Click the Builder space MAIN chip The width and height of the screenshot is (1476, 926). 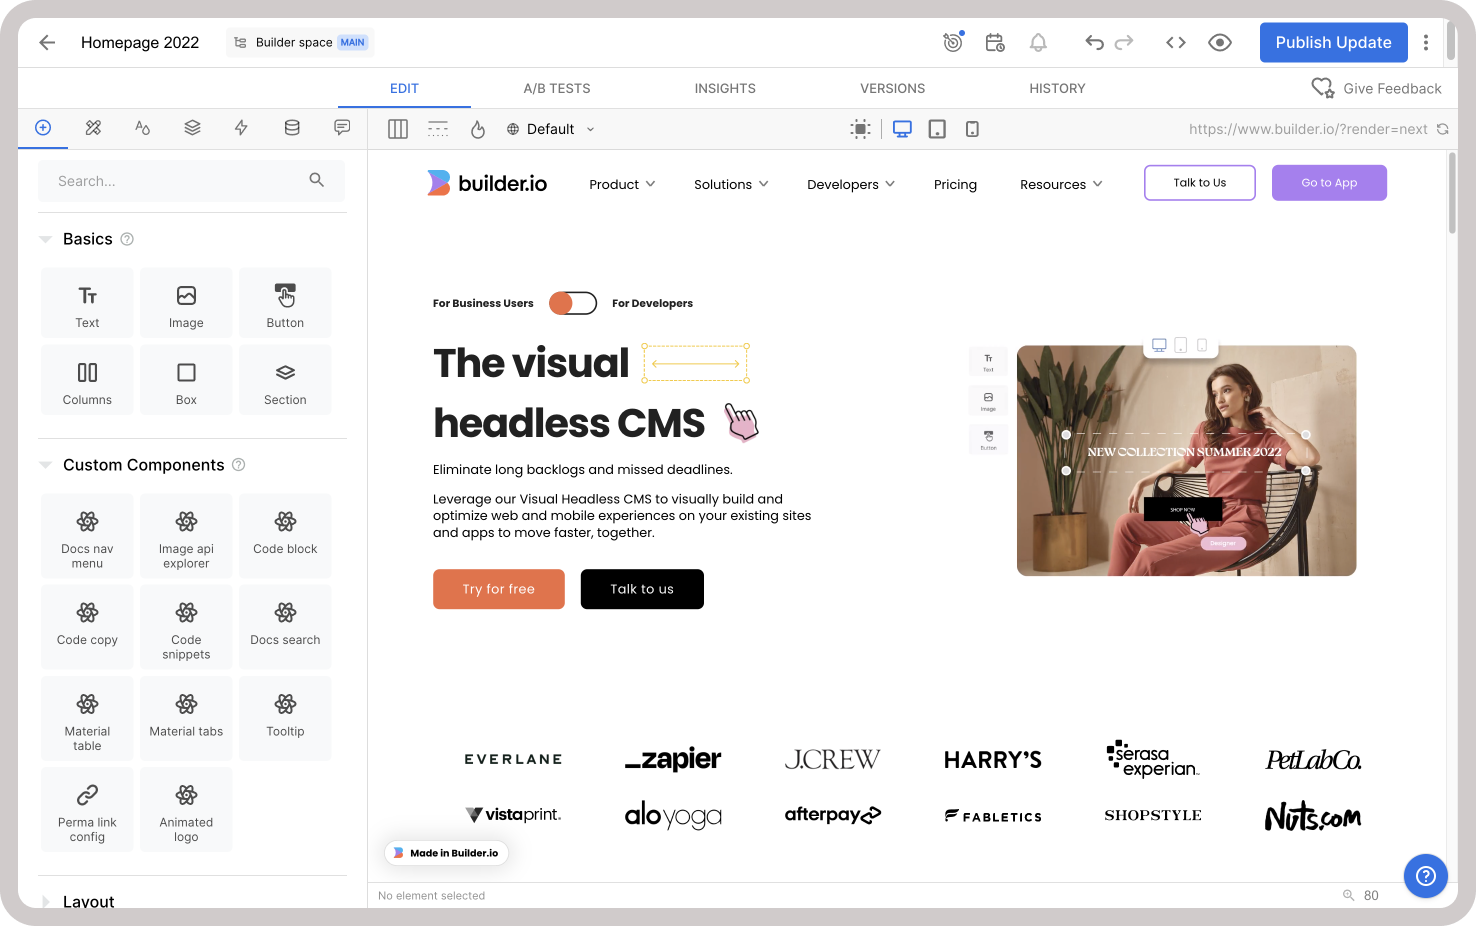click(x=300, y=42)
